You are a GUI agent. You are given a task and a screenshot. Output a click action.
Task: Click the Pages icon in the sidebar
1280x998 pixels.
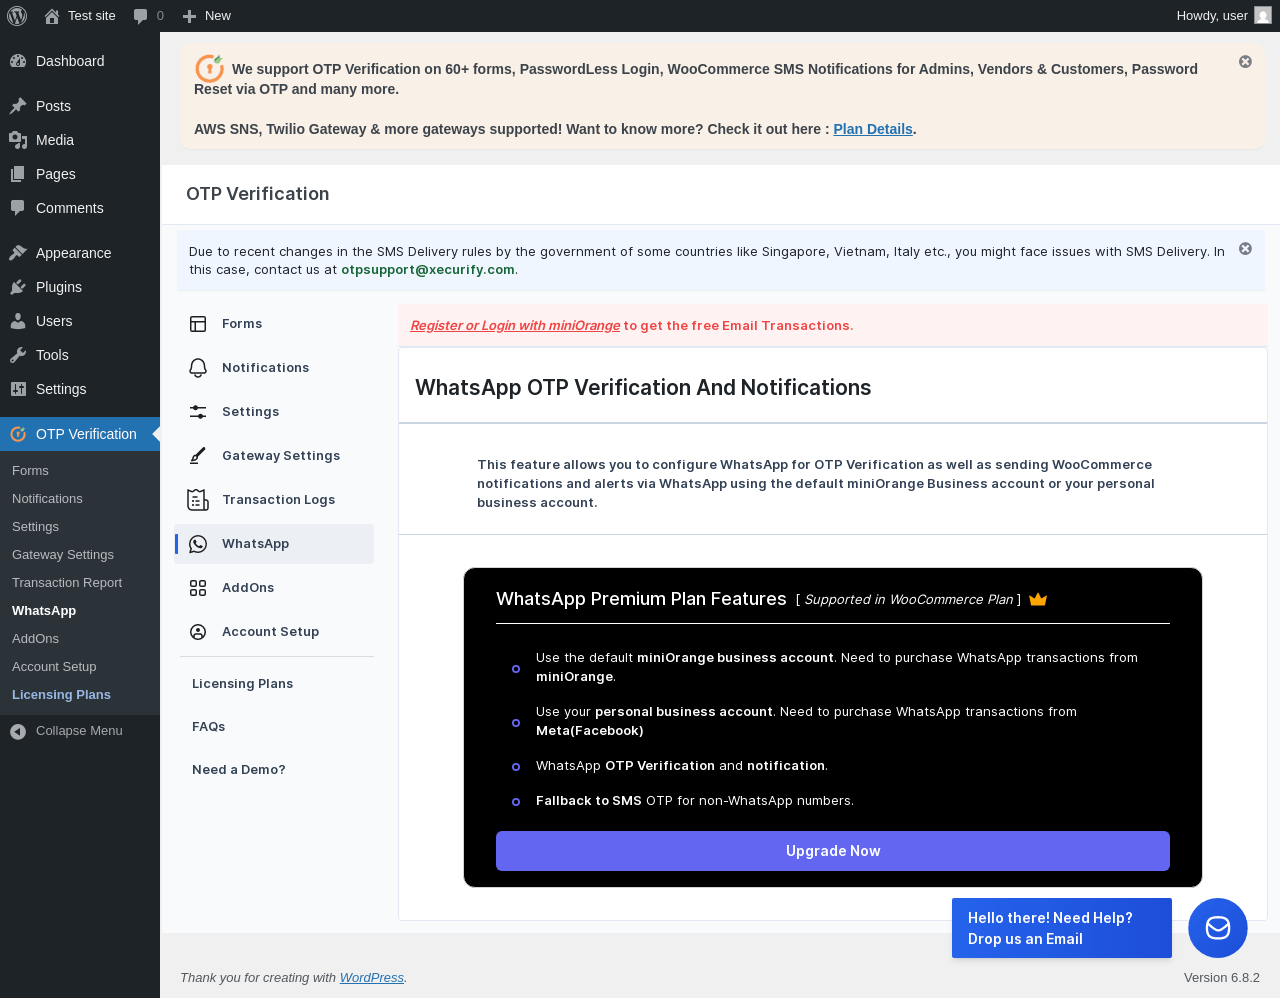click(x=18, y=174)
